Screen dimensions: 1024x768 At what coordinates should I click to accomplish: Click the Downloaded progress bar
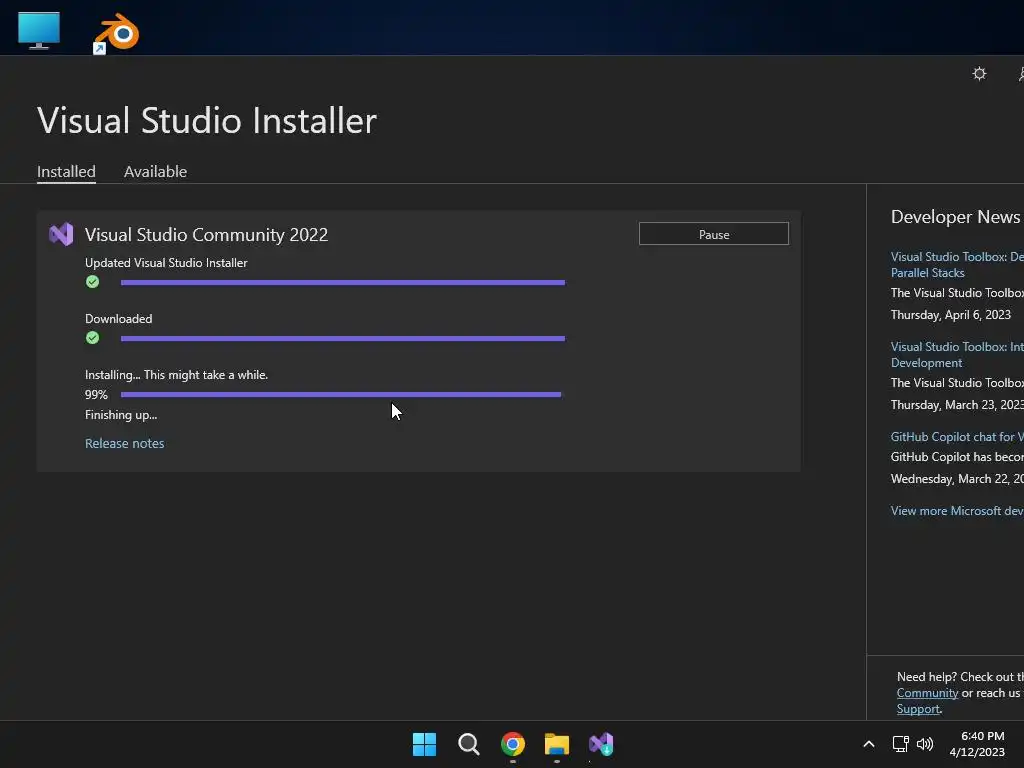343,338
